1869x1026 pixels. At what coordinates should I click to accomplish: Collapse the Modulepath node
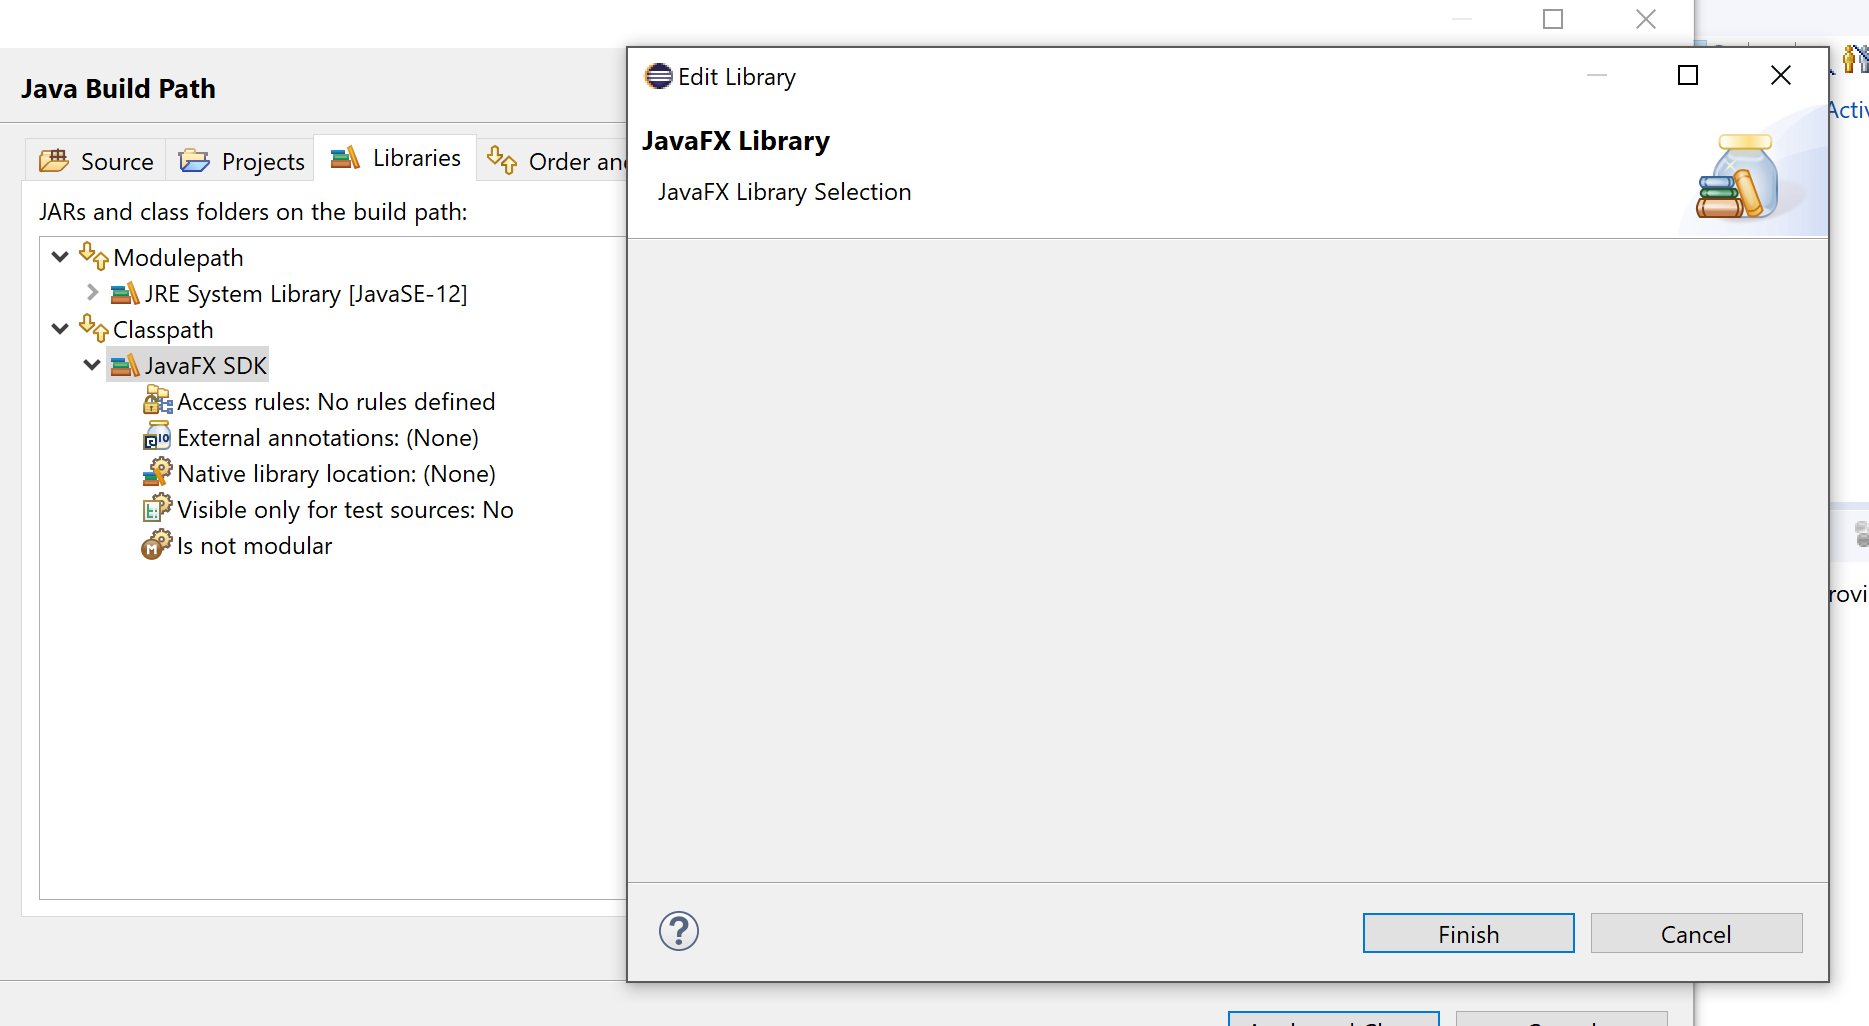60,257
